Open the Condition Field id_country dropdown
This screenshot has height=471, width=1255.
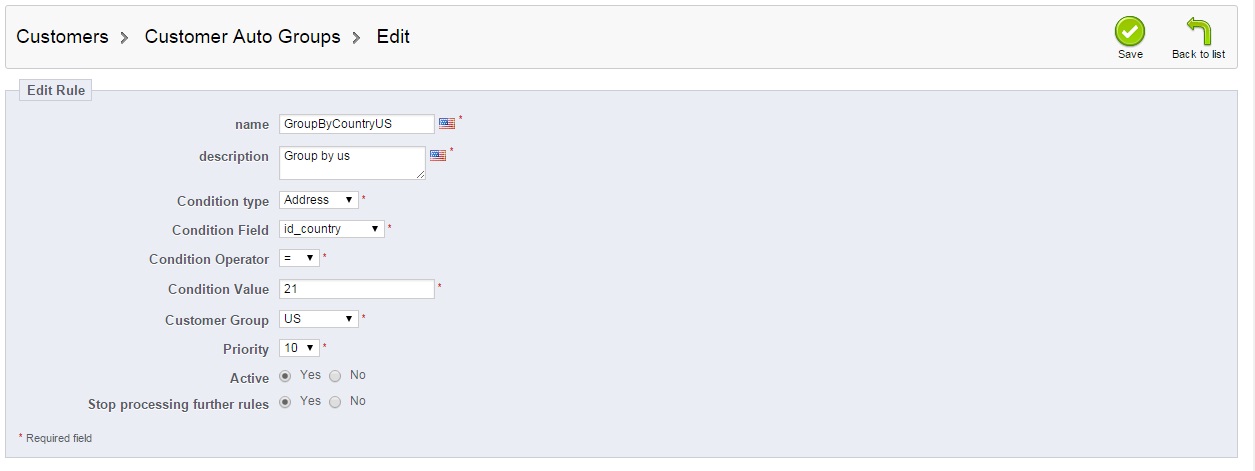(331, 229)
